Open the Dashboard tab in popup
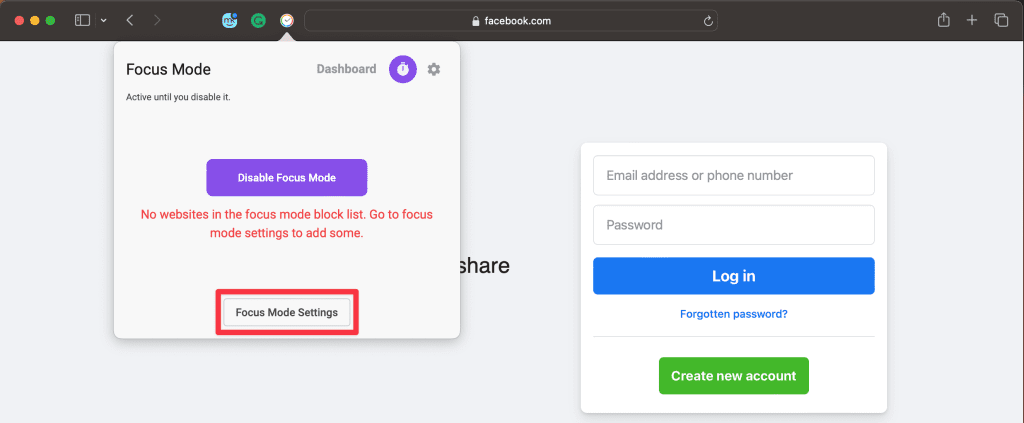1024x423 pixels. (346, 69)
